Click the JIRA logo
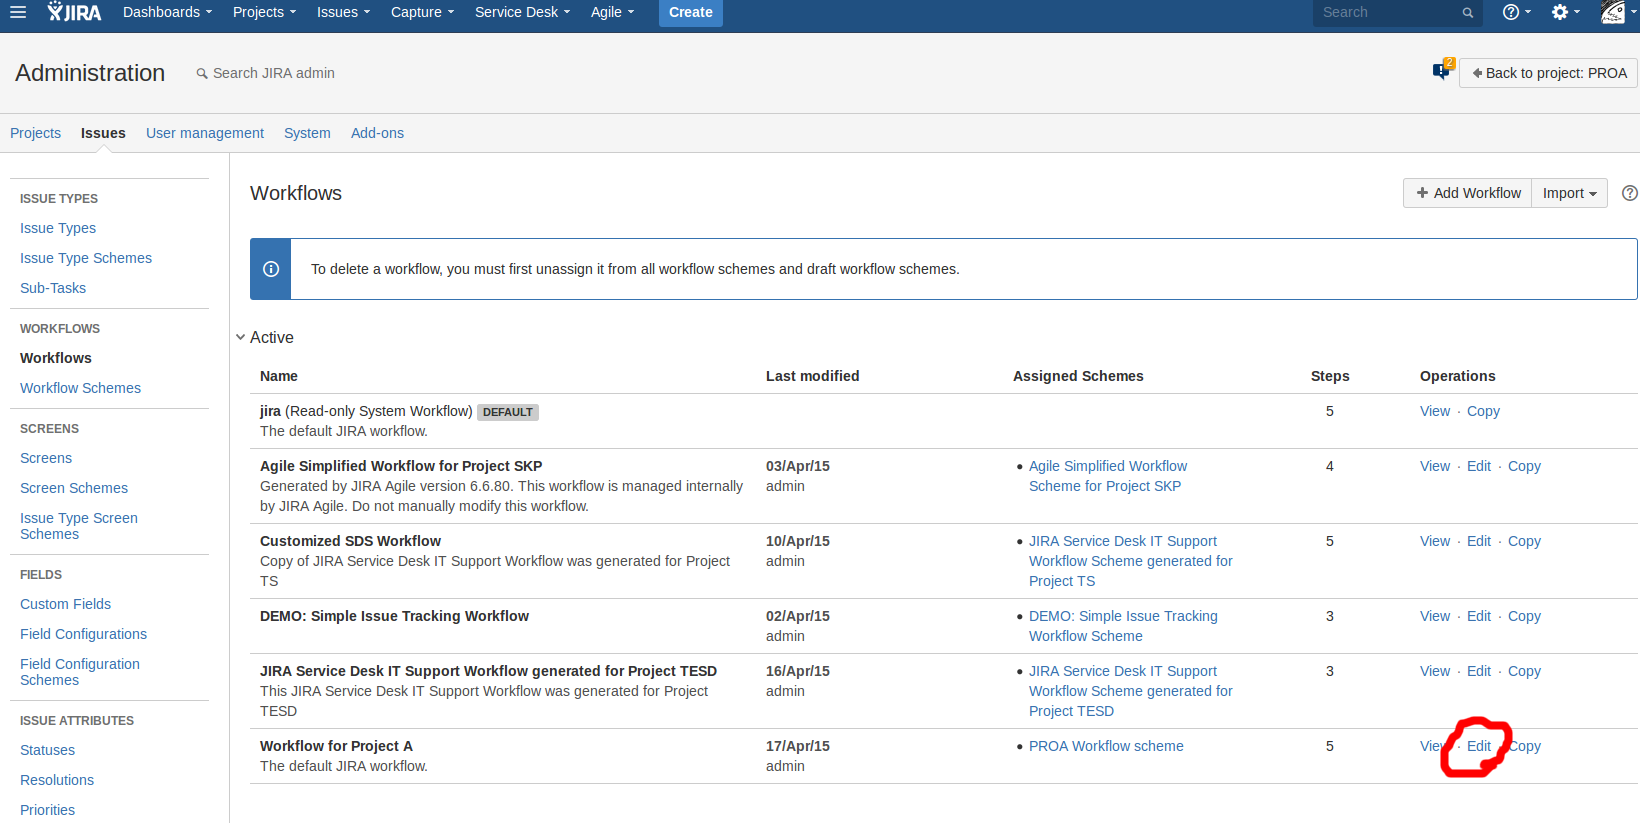Screen dimensions: 1640x823 [x=74, y=12]
